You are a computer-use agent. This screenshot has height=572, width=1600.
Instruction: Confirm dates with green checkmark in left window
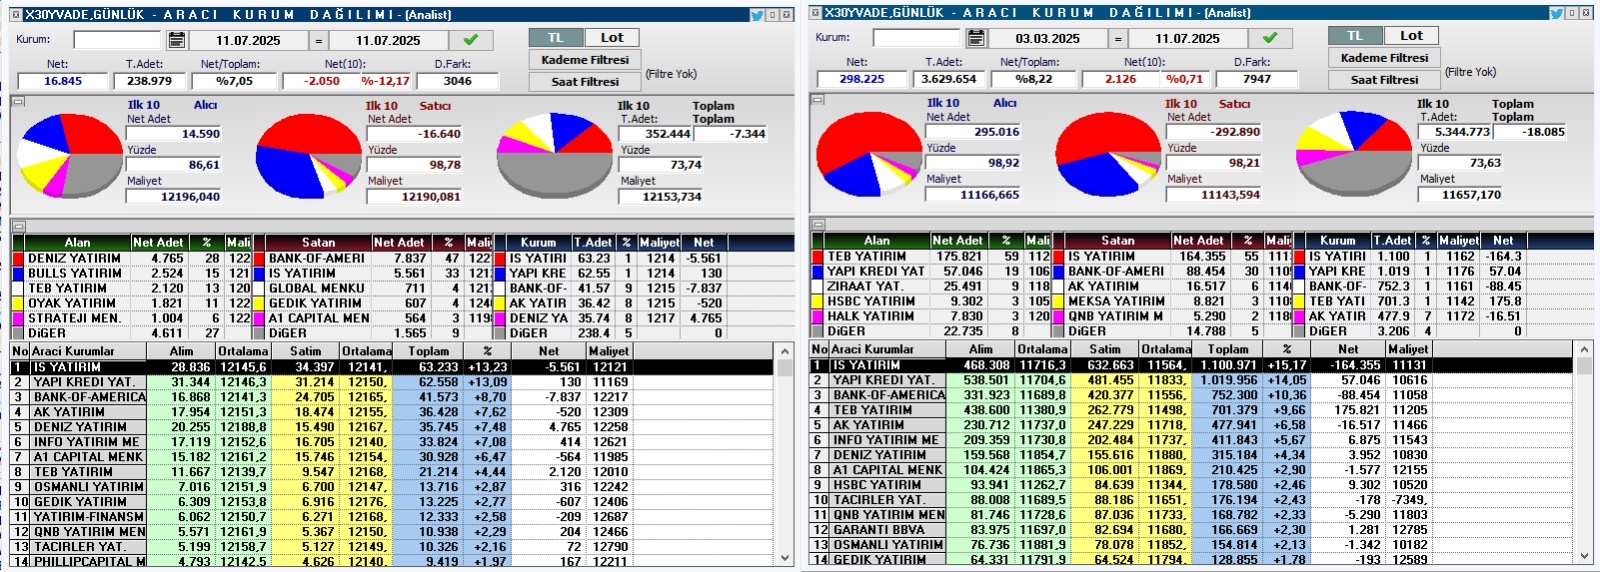pyautogui.click(x=470, y=40)
